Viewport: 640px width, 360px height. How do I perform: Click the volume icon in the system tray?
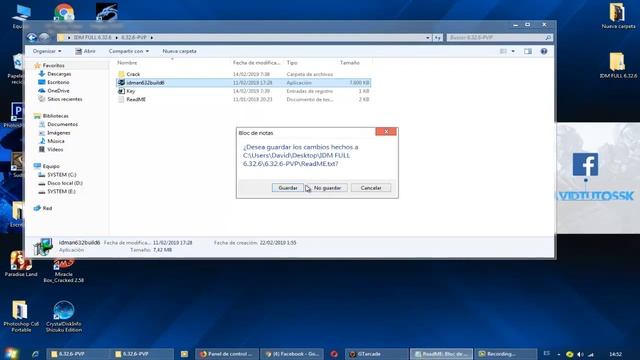[x=580, y=354]
